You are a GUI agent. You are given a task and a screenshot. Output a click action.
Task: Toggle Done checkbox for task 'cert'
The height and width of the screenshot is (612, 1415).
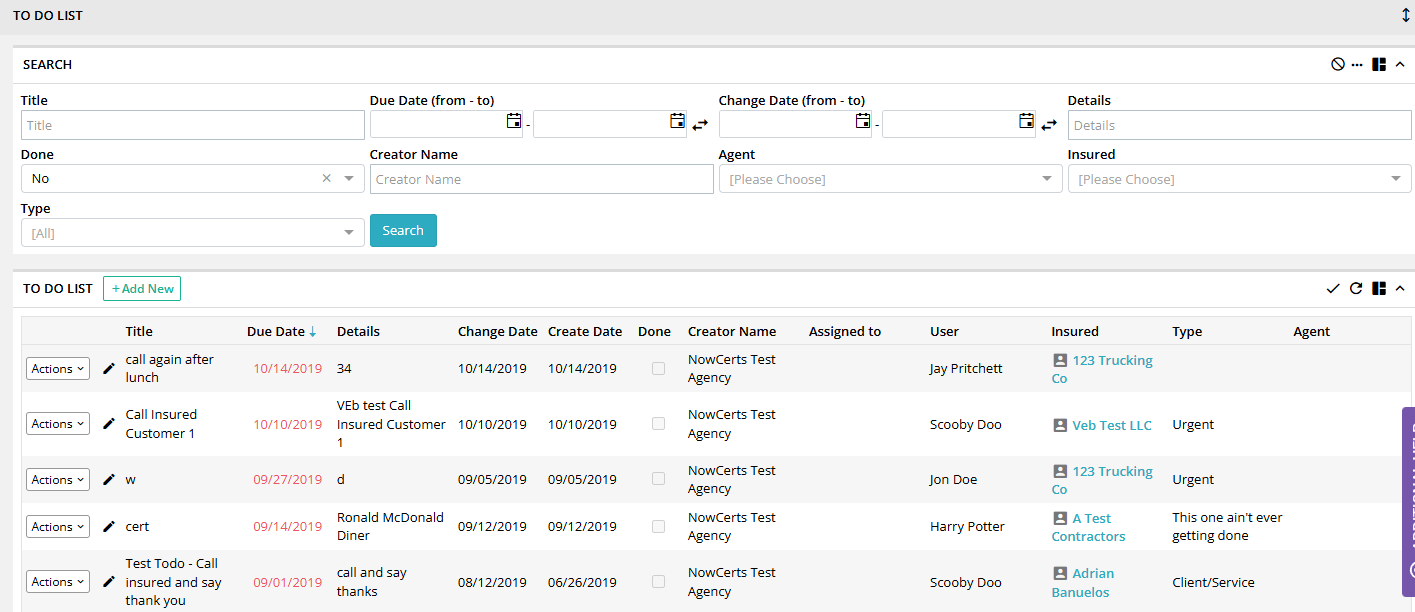[x=658, y=526]
